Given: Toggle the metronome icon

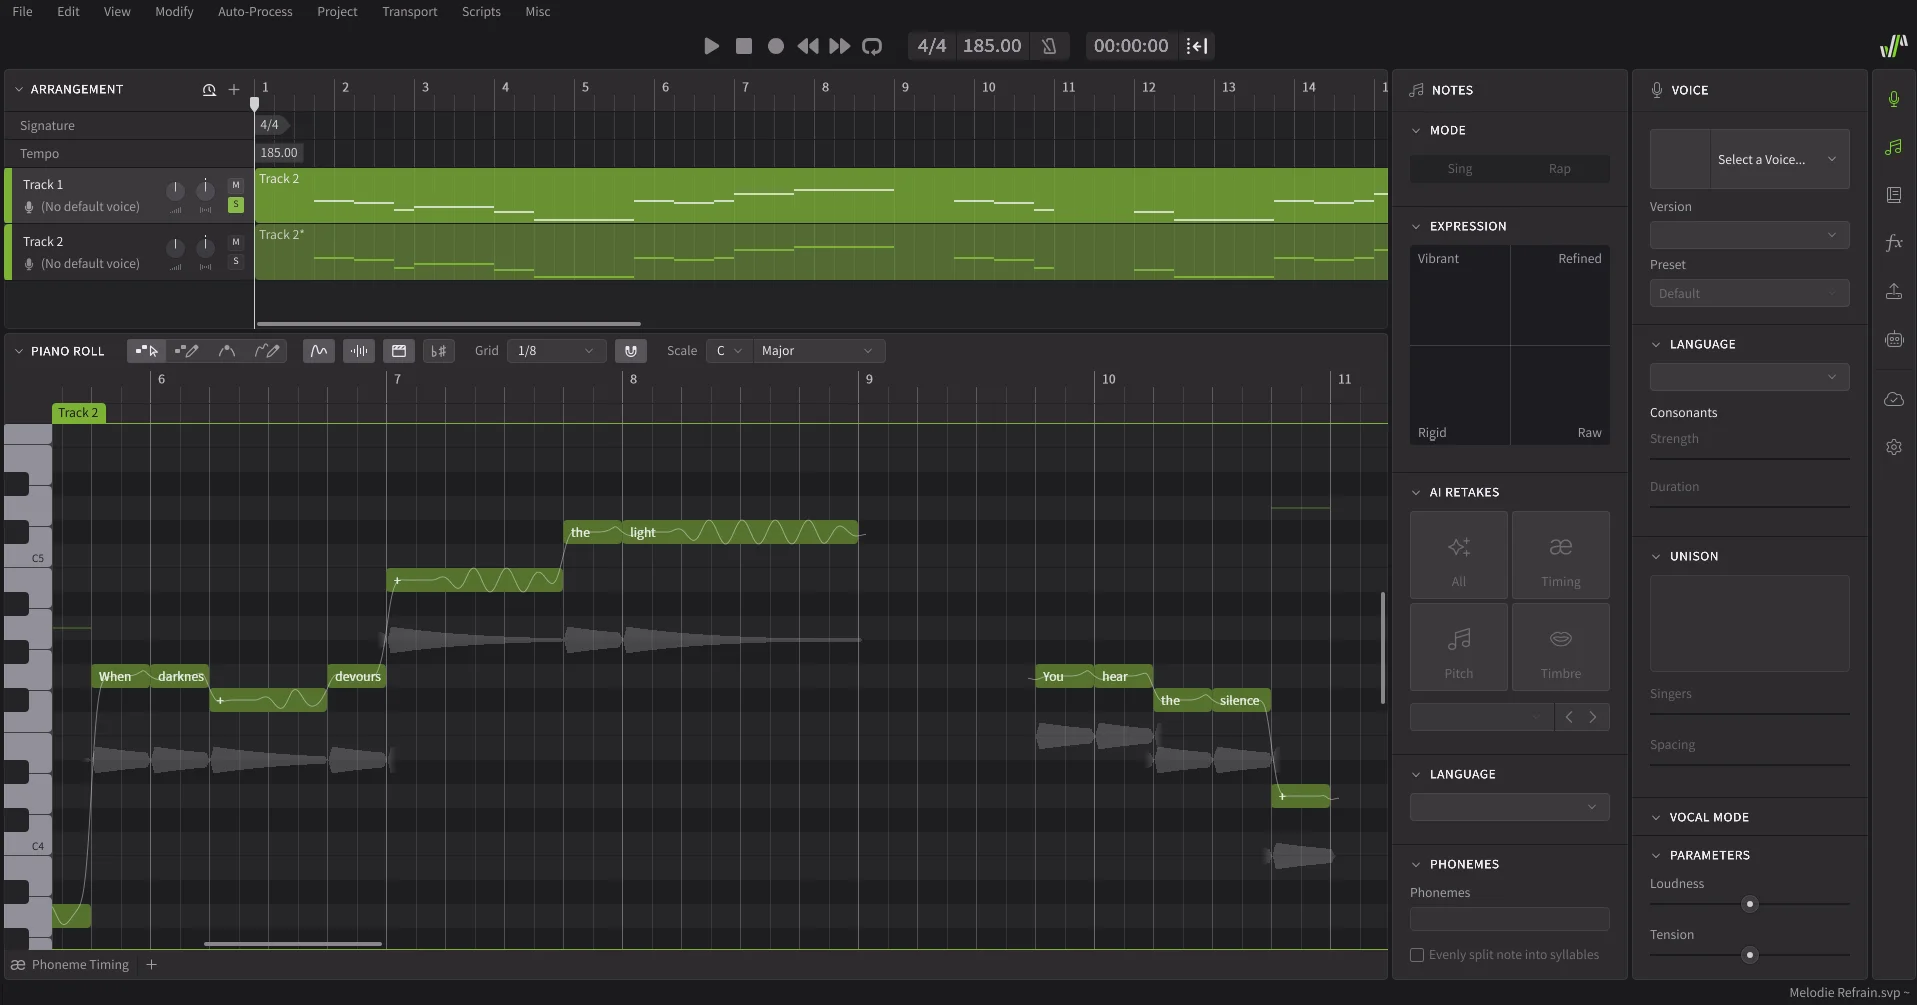Looking at the screenshot, I should [1049, 46].
